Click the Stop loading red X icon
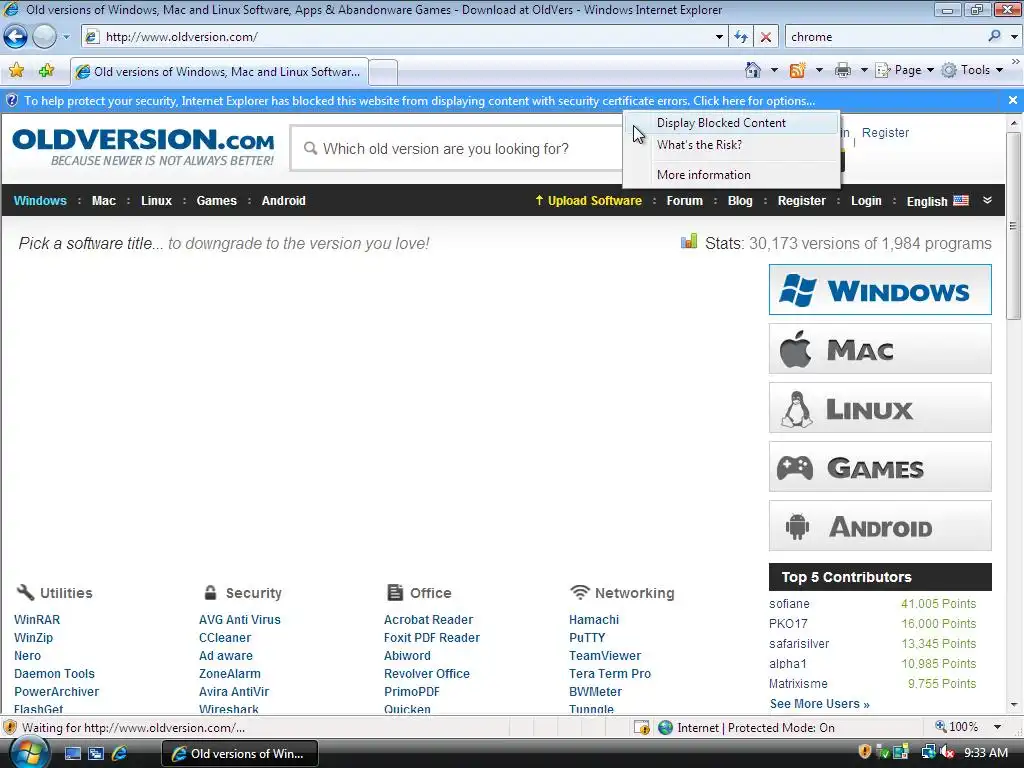Image resolution: width=1024 pixels, height=768 pixels. [x=766, y=37]
